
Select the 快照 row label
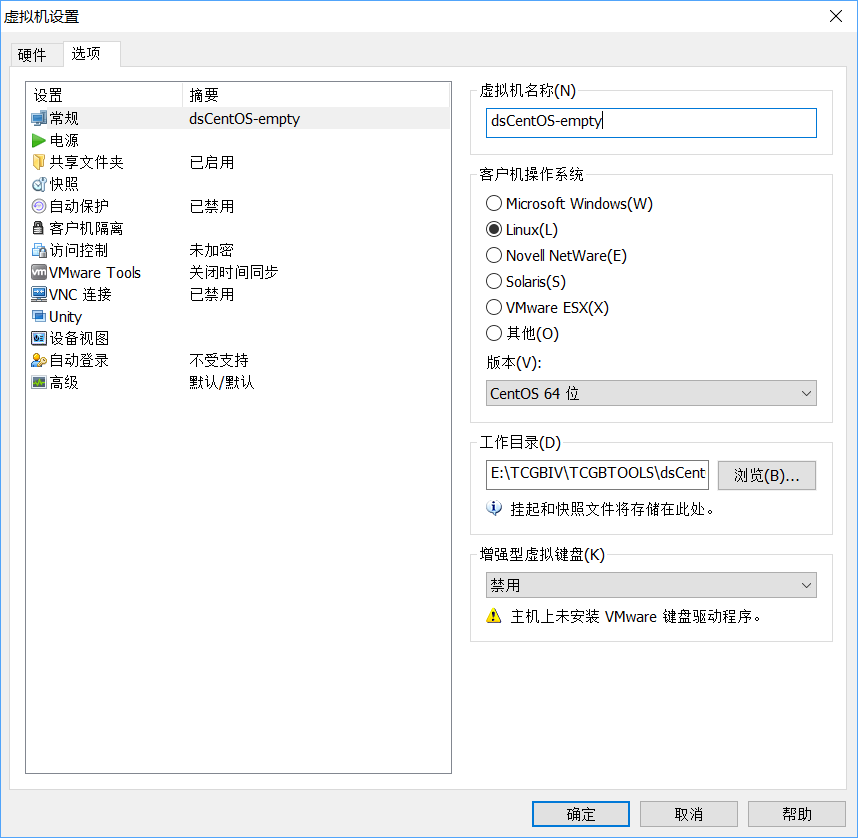(x=64, y=184)
